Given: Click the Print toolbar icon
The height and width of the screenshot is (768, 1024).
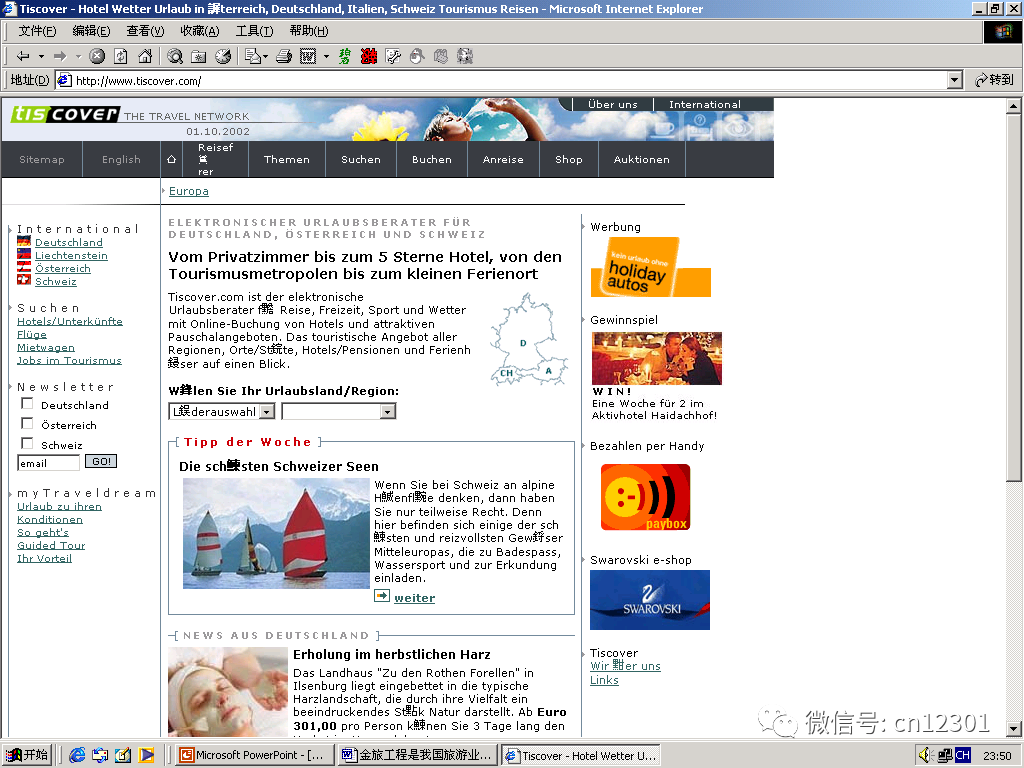Looking at the screenshot, I should pyautogui.click(x=283, y=57).
